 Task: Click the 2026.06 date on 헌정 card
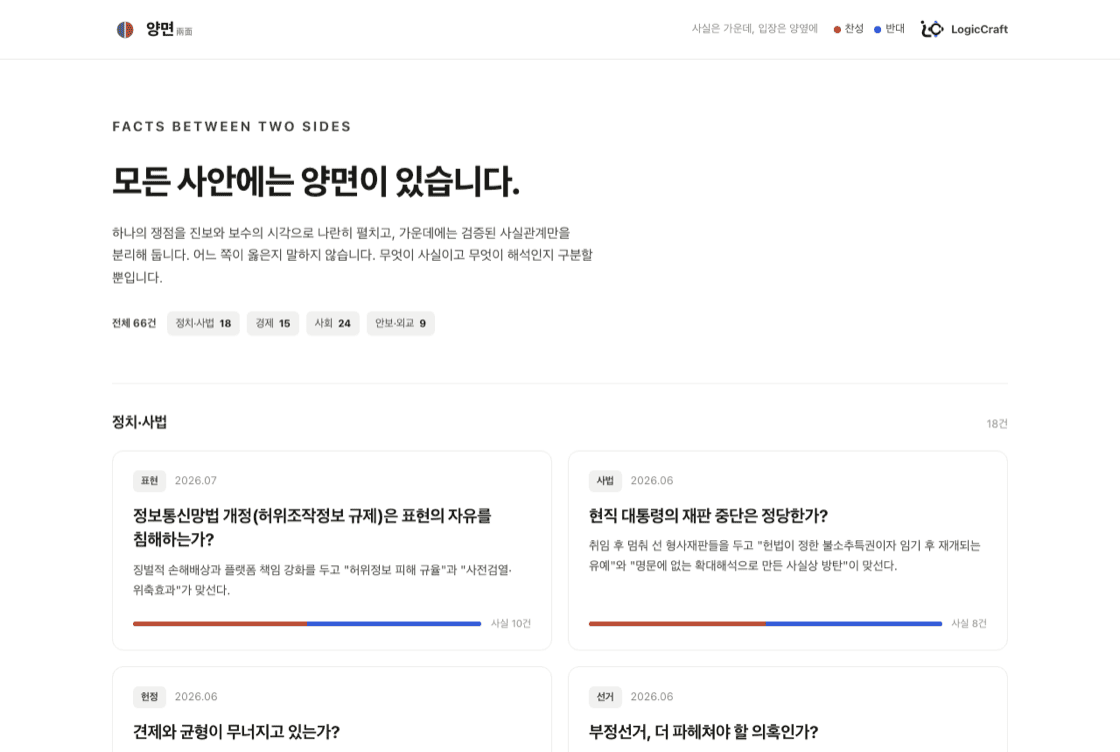click(x=196, y=696)
